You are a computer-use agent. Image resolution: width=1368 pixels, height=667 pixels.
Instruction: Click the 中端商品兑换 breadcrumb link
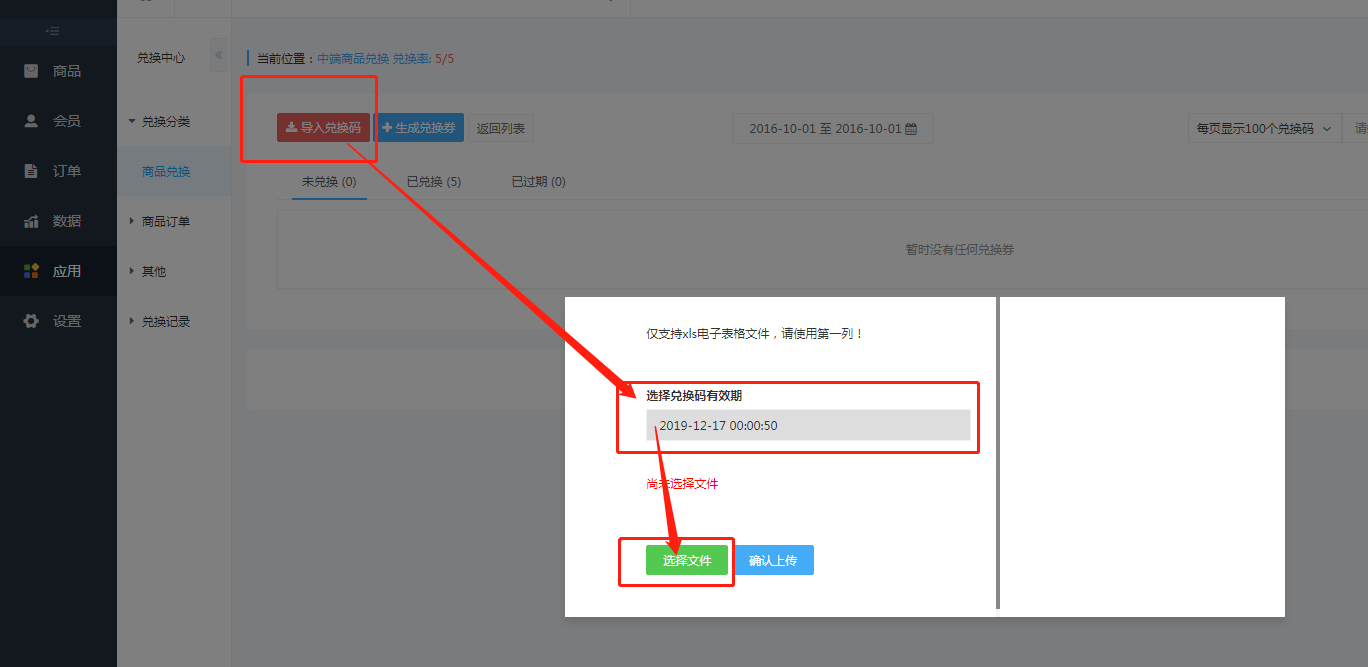(353, 59)
